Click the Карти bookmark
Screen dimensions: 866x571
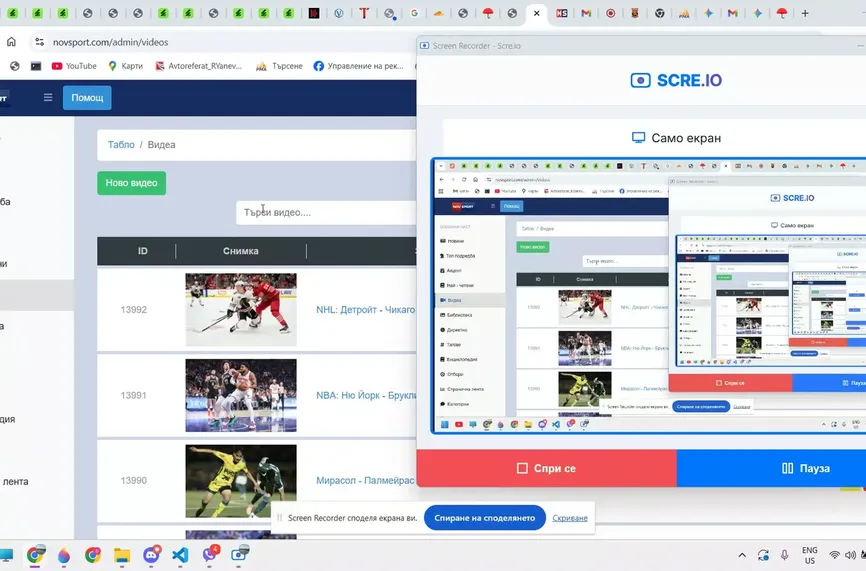(124, 66)
